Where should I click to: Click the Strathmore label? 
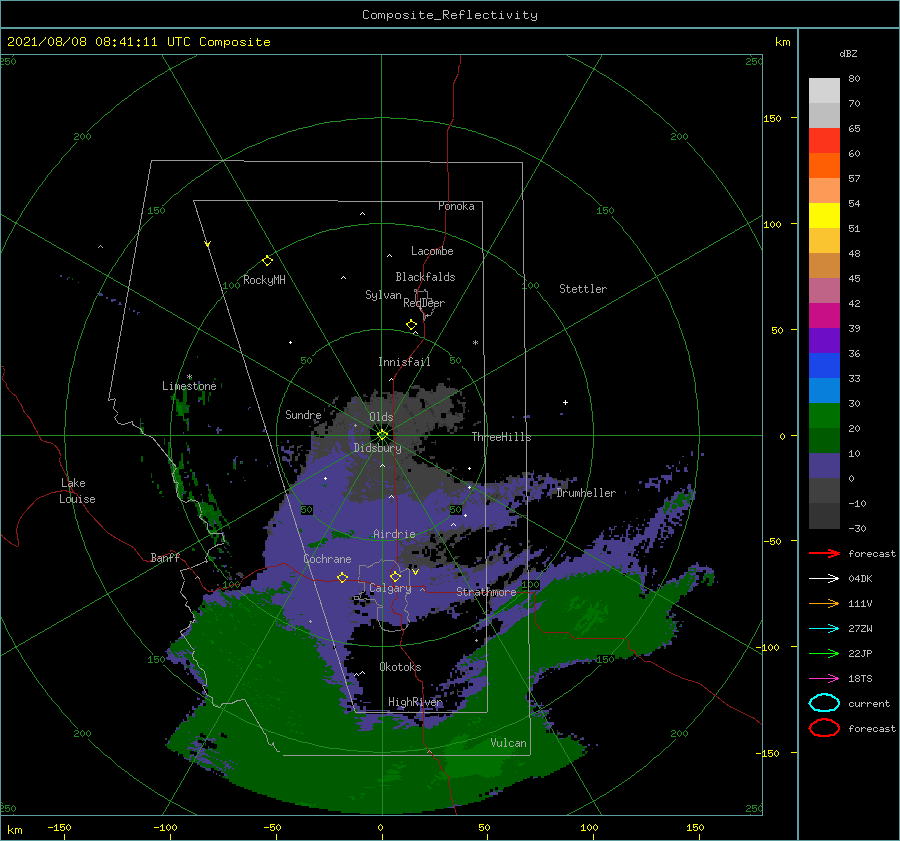tap(486, 591)
